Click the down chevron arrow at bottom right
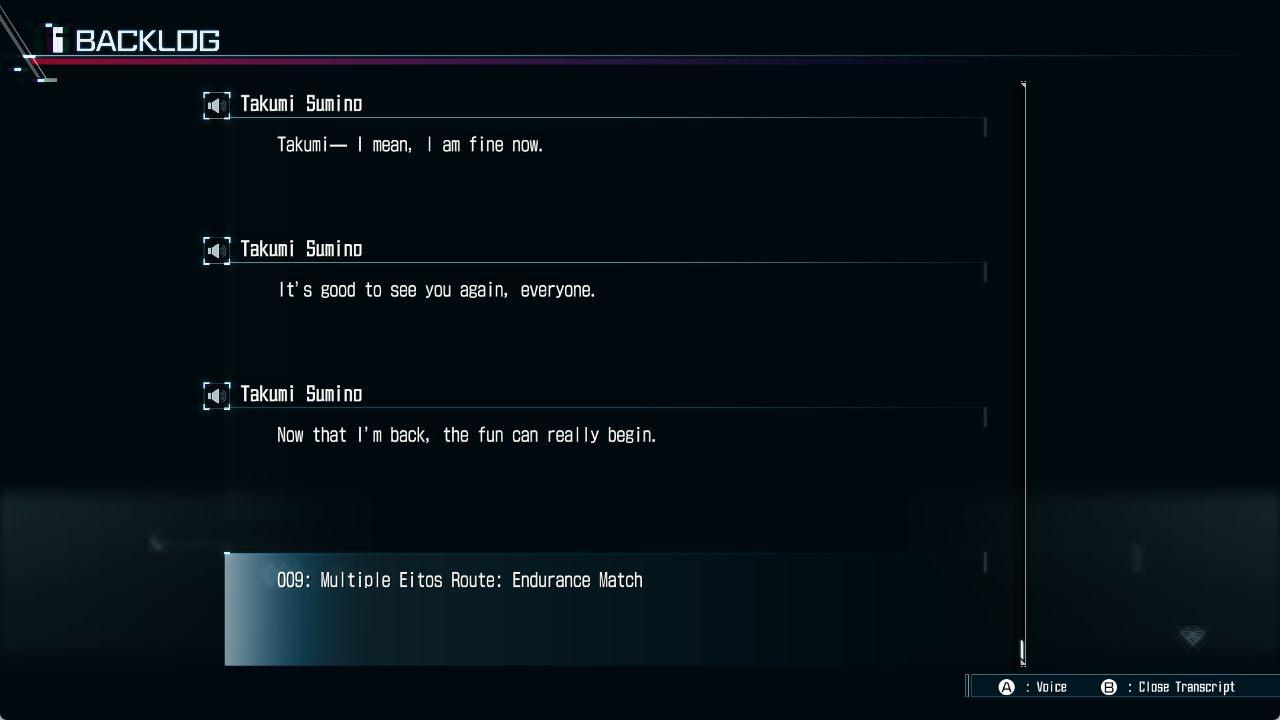1280x720 pixels. [x=1192, y=636]
